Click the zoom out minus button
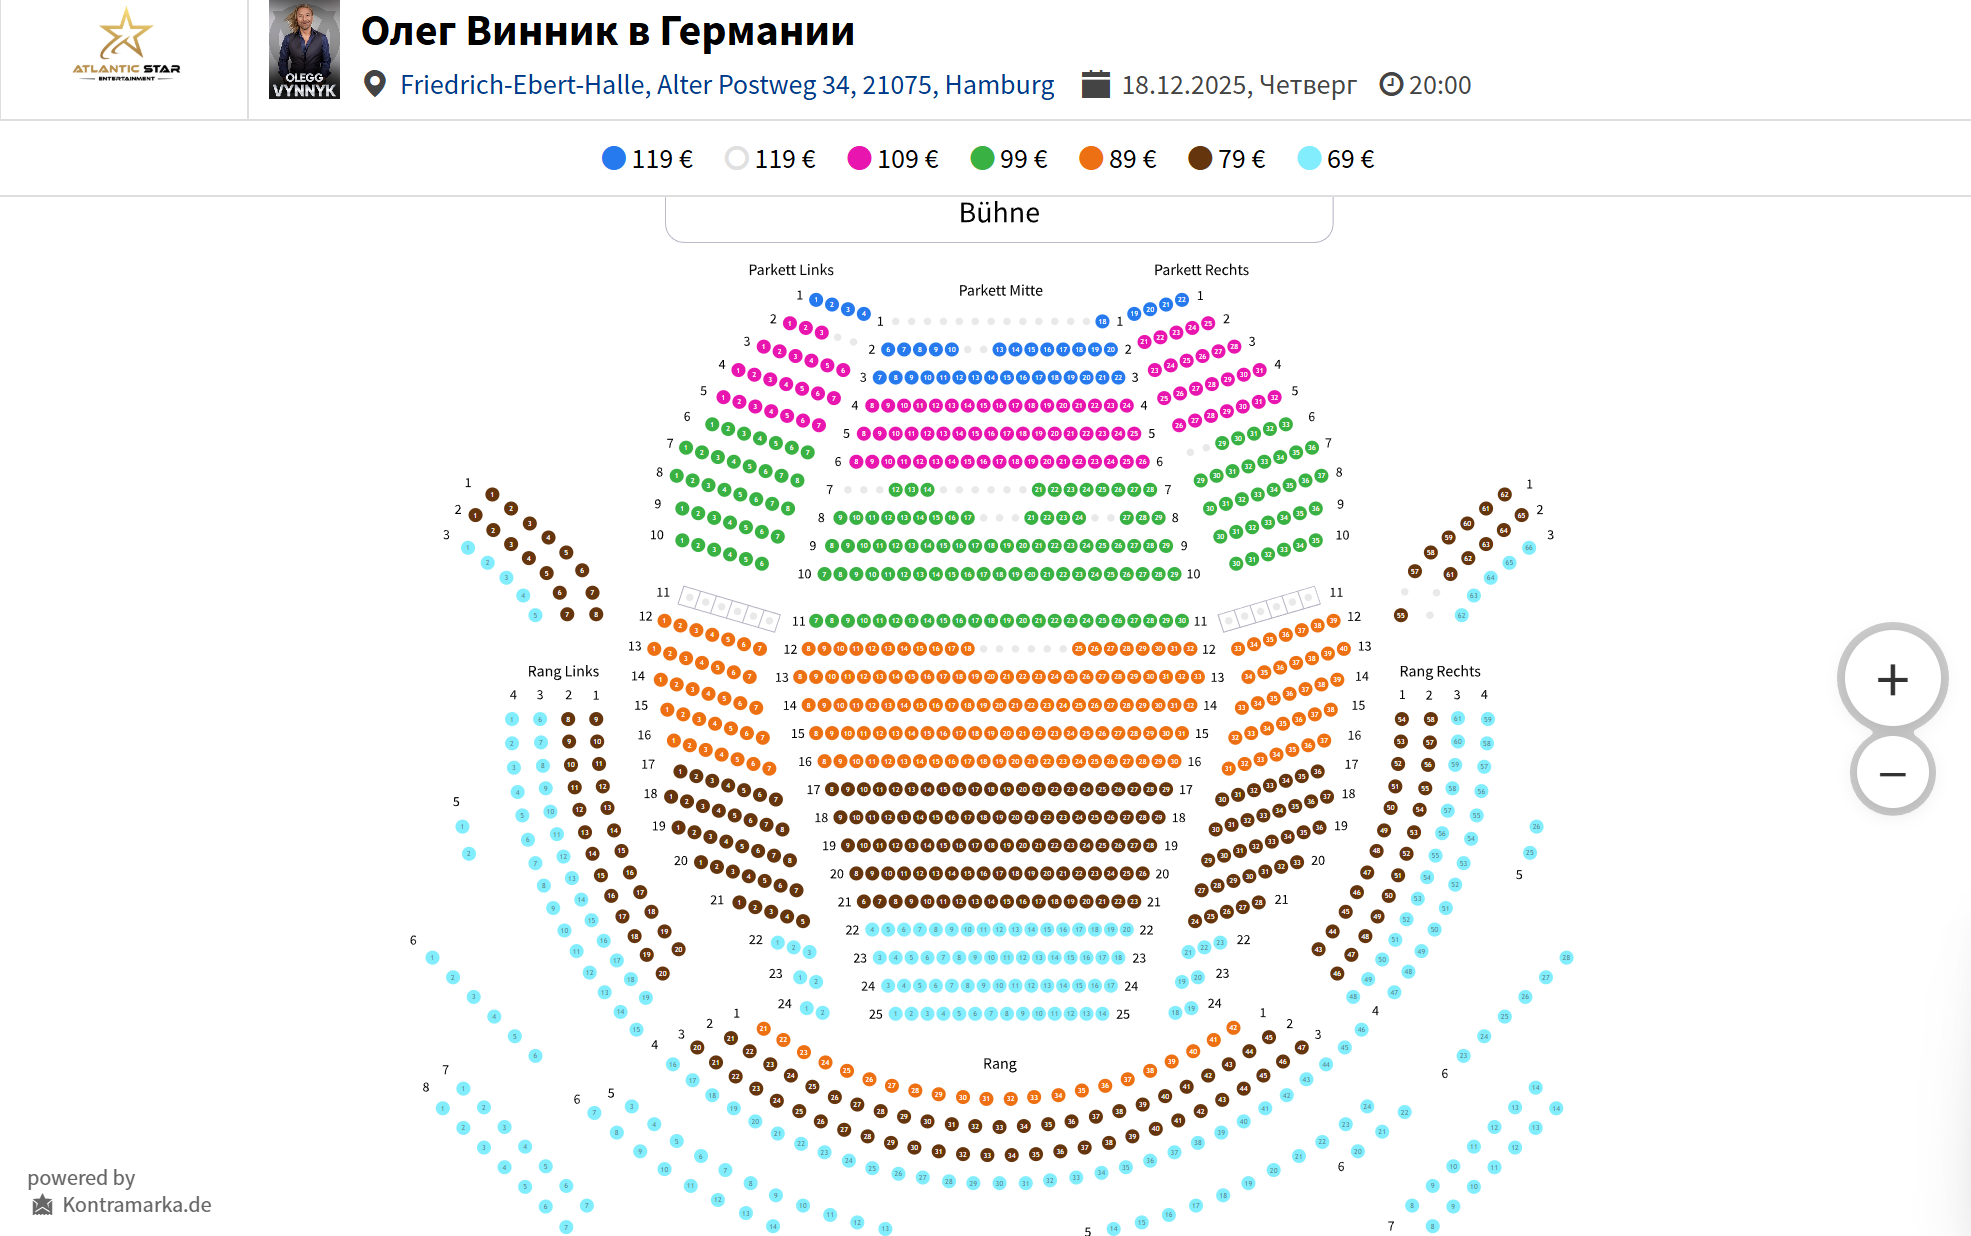Image resolution: width=1971 pixels, height=1236 pixels. coord(1892,774)
